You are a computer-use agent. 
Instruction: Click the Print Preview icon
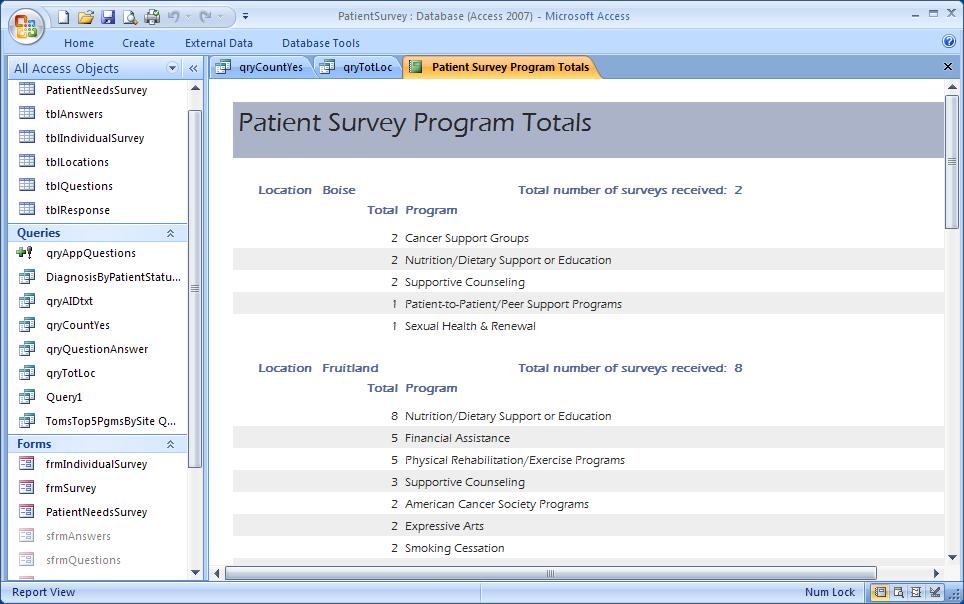(129, 17)
